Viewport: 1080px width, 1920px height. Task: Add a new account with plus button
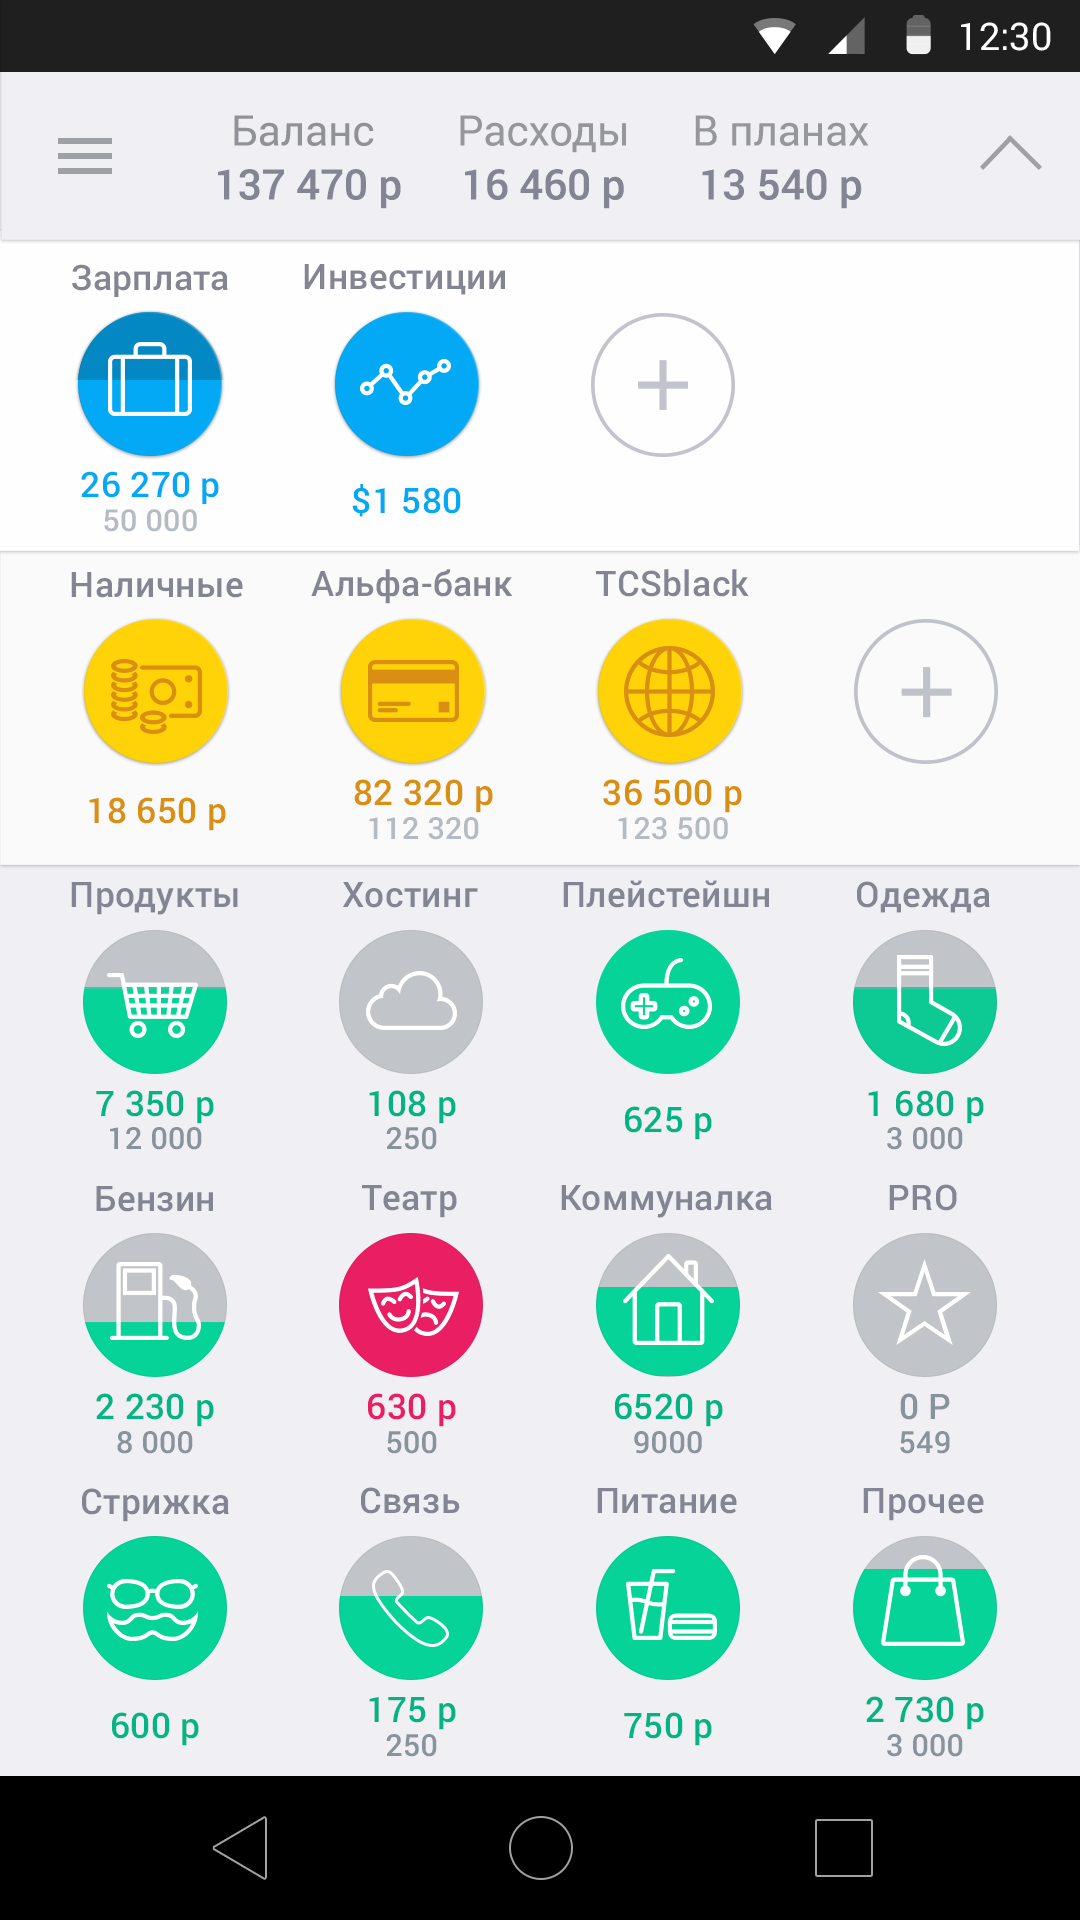pos(926,692)
